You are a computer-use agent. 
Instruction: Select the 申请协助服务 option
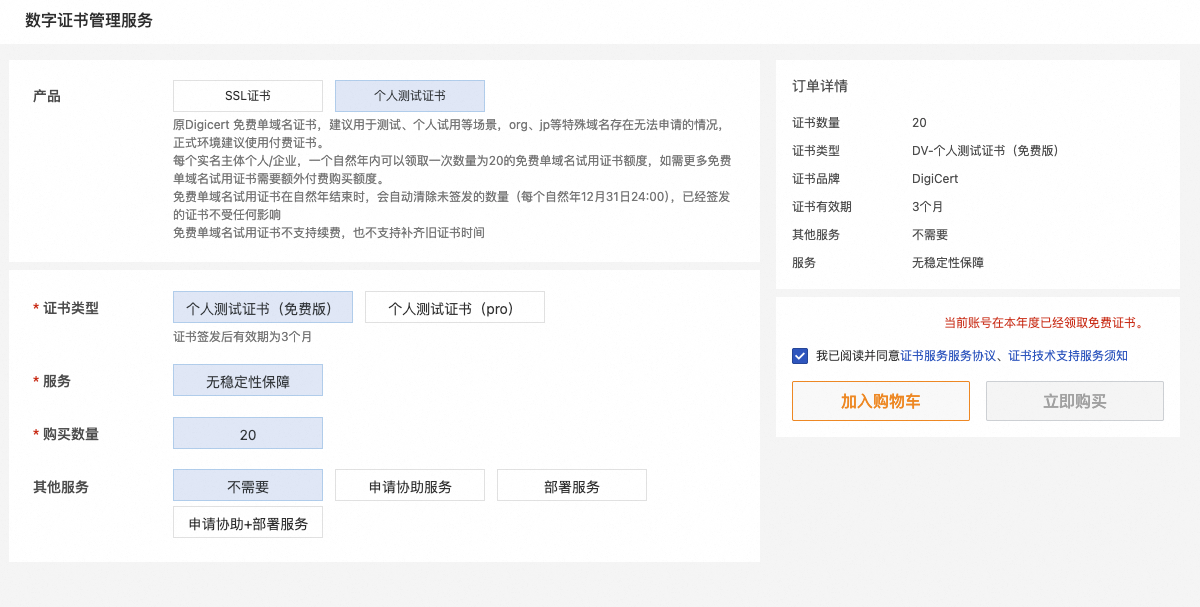coord(409,486)
